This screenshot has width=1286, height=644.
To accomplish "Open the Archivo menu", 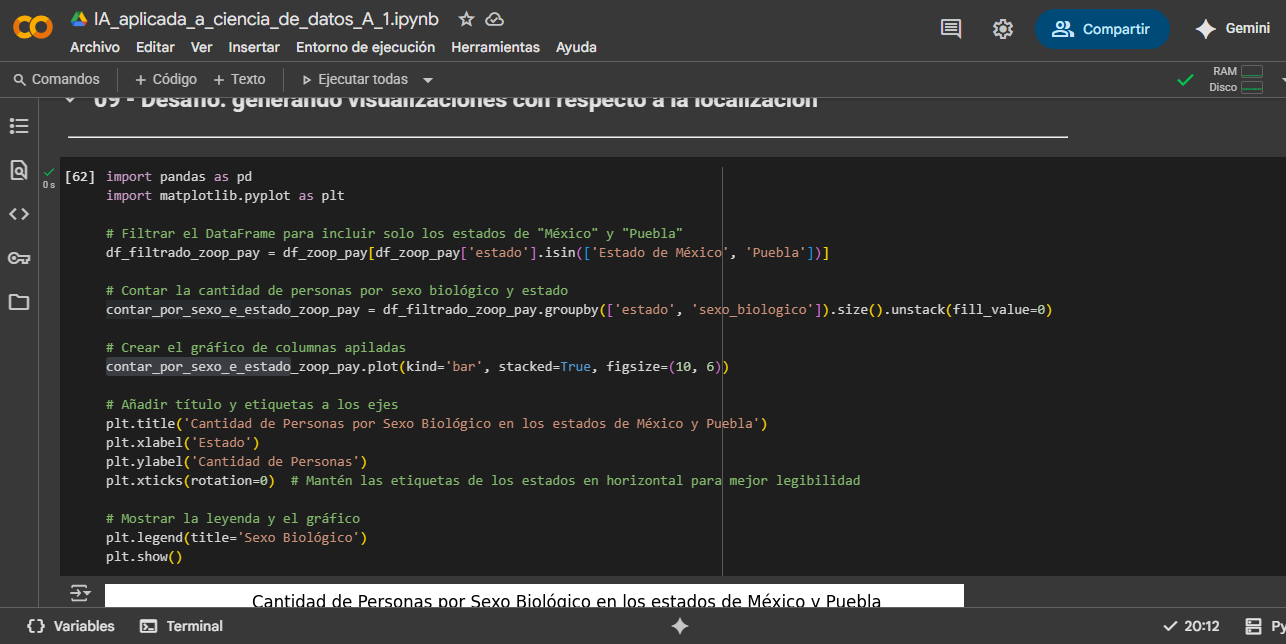I will pyautogui.click(x=95, y=47).
